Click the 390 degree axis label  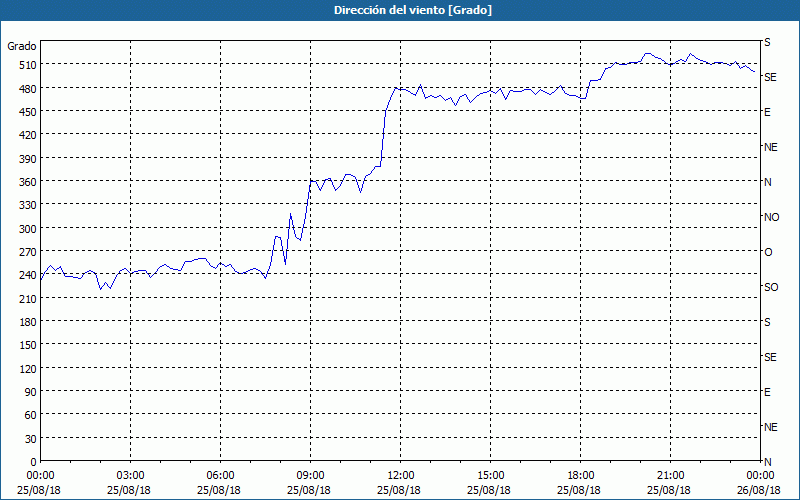[29, 159]
